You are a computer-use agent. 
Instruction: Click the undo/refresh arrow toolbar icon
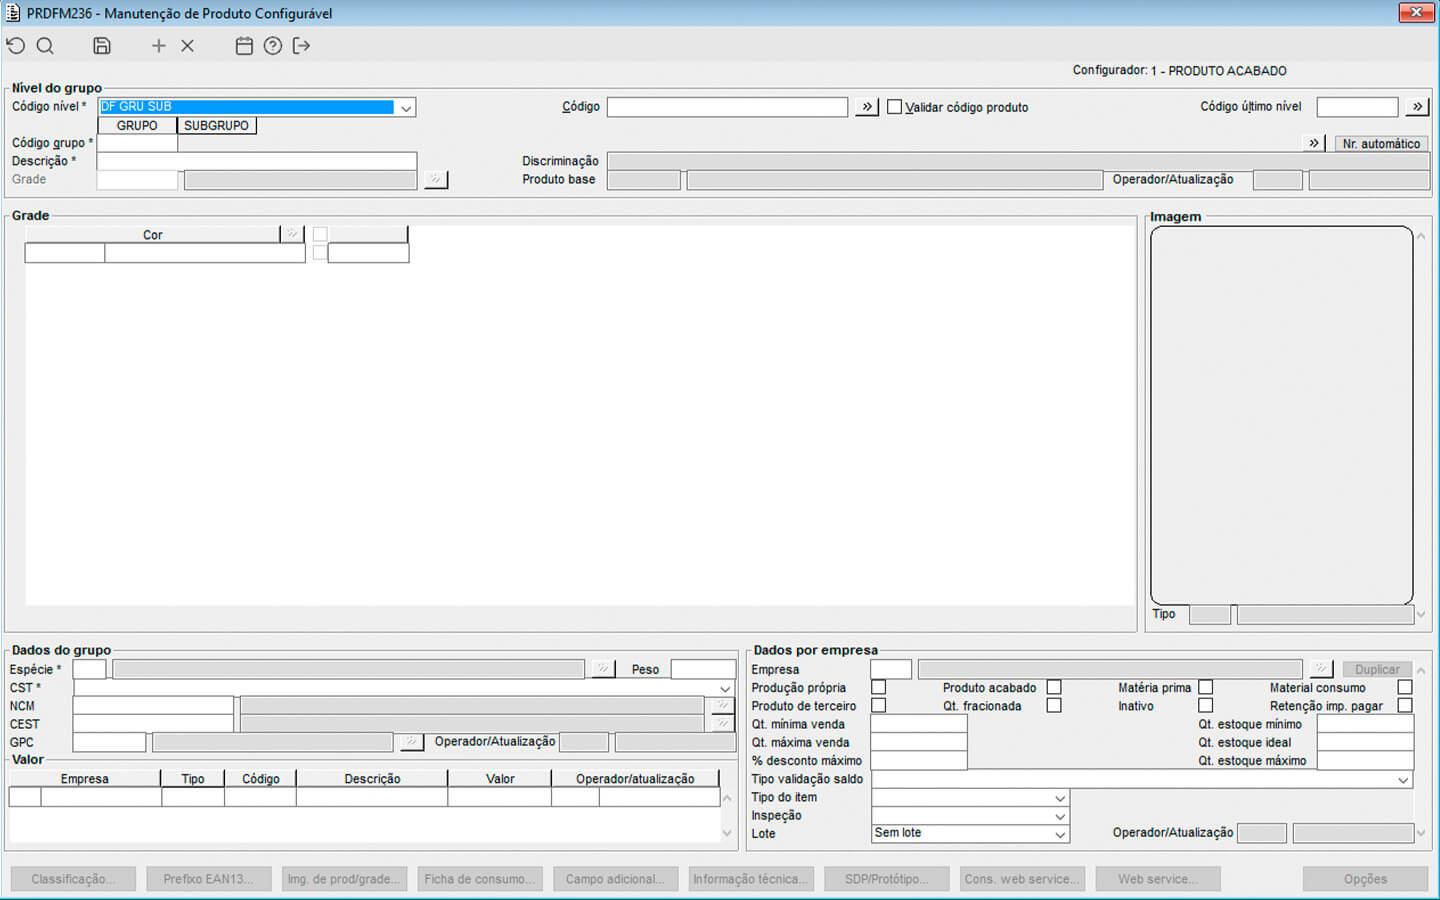pyautogui.click(x=16, y=46)
